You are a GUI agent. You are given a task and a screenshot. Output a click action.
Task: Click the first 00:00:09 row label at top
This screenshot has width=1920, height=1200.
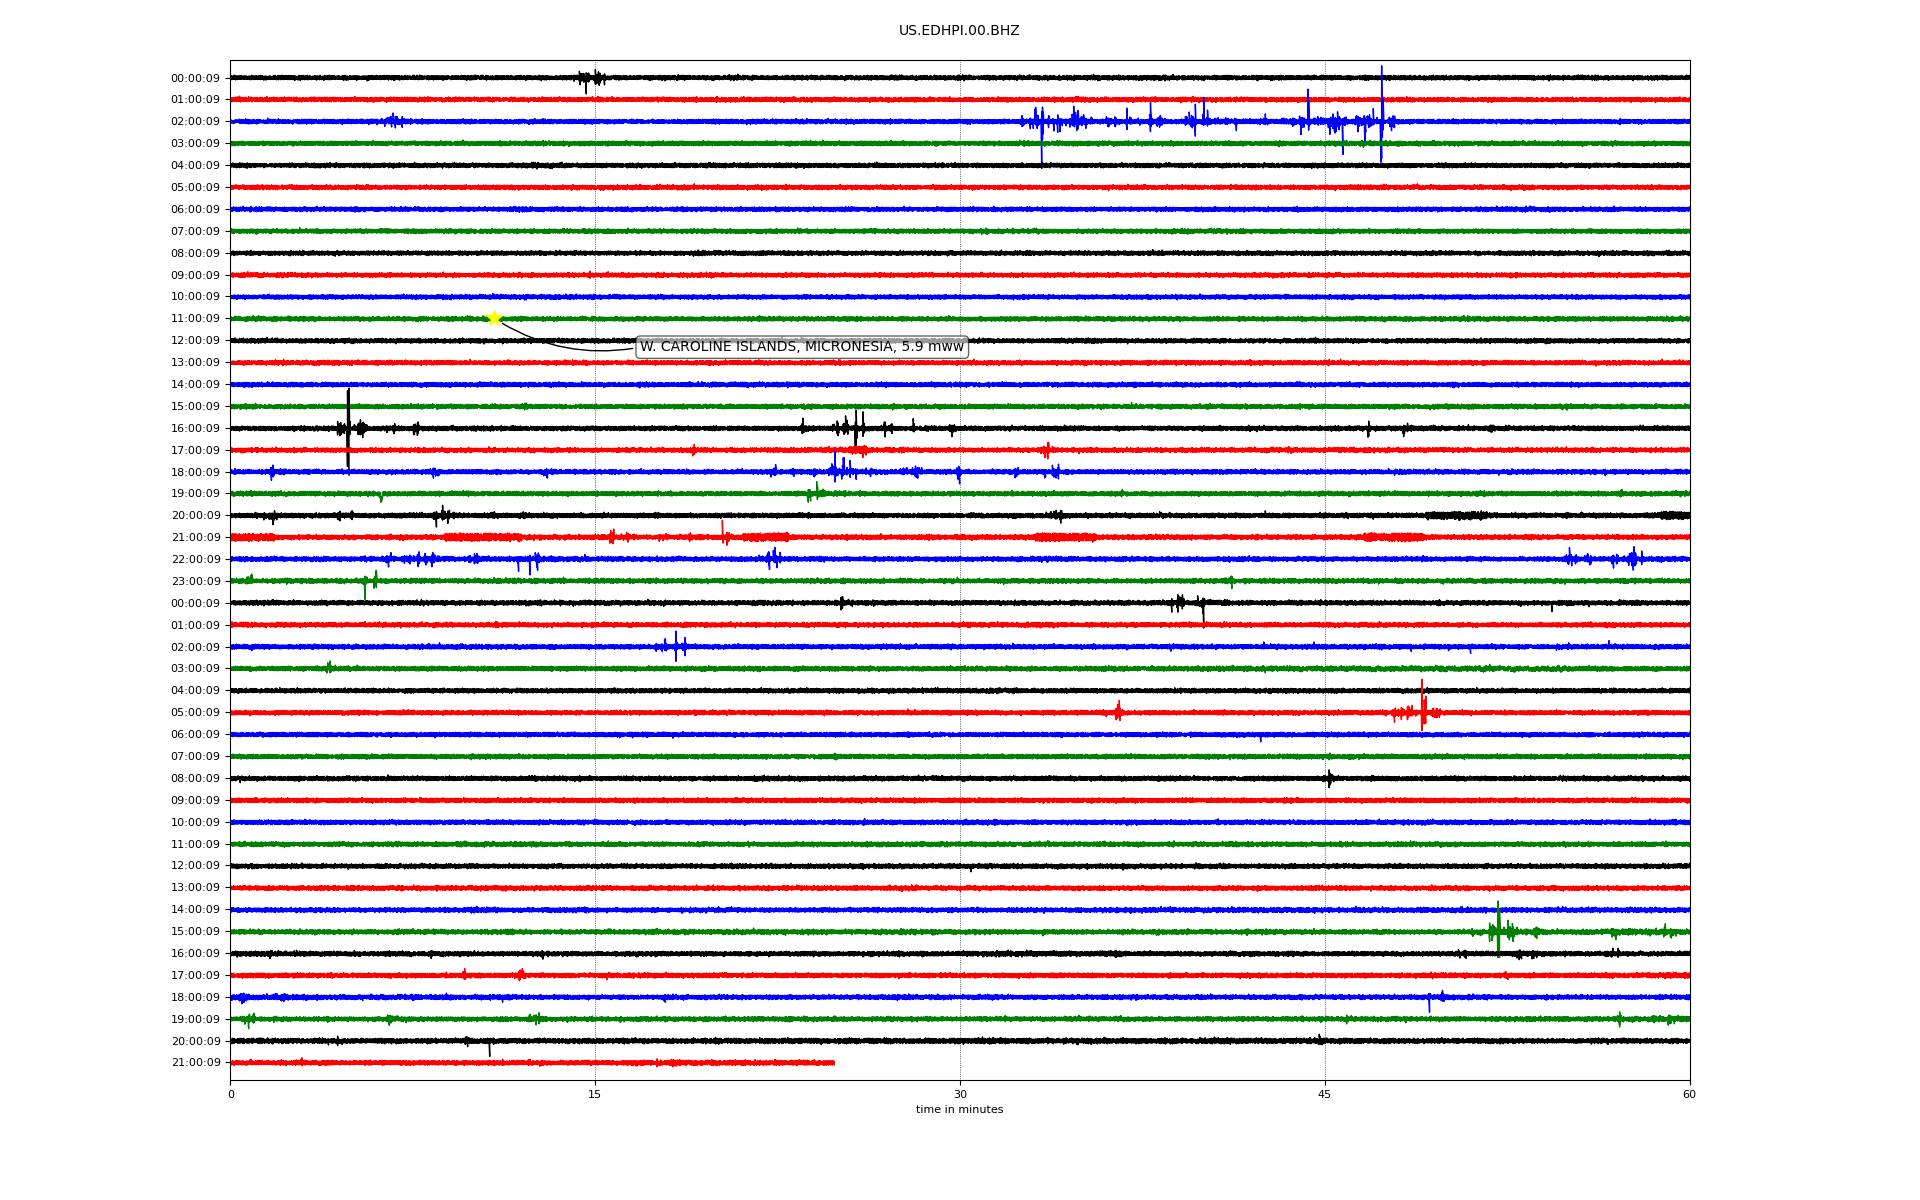(195, 78)
